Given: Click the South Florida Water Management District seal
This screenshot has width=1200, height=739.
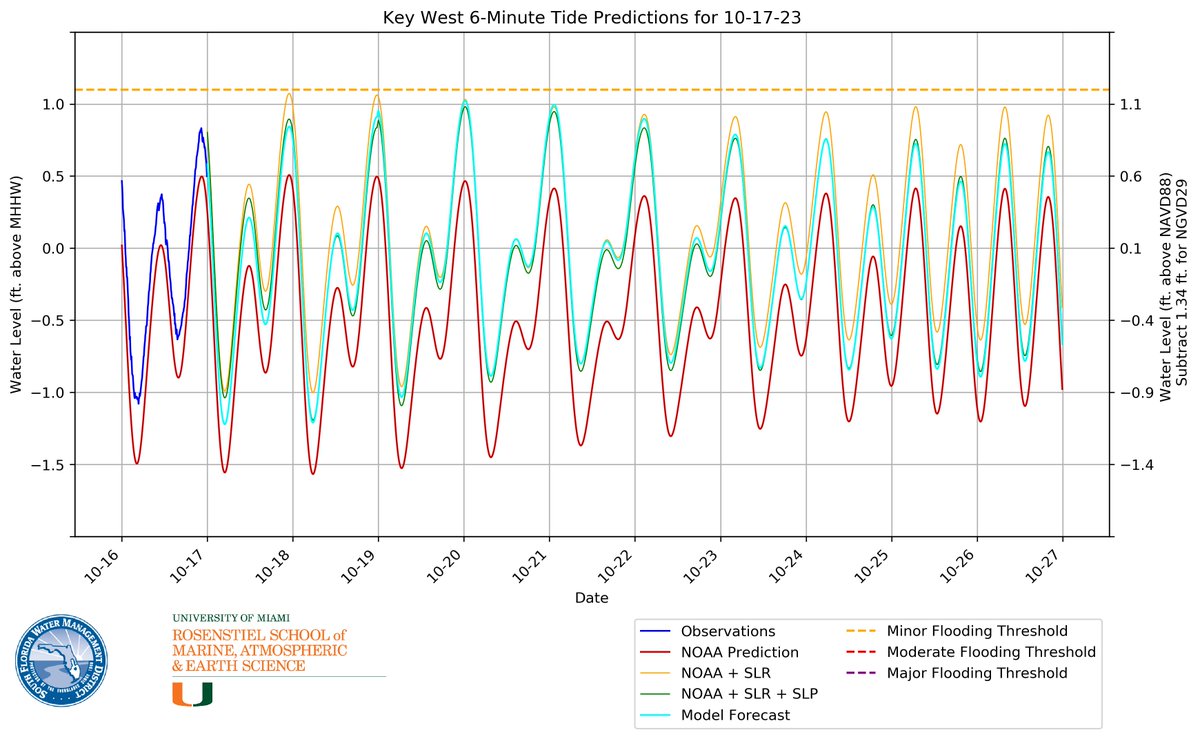Looking at the screenshot, I should pyautogui.click(x=62, y=661).
